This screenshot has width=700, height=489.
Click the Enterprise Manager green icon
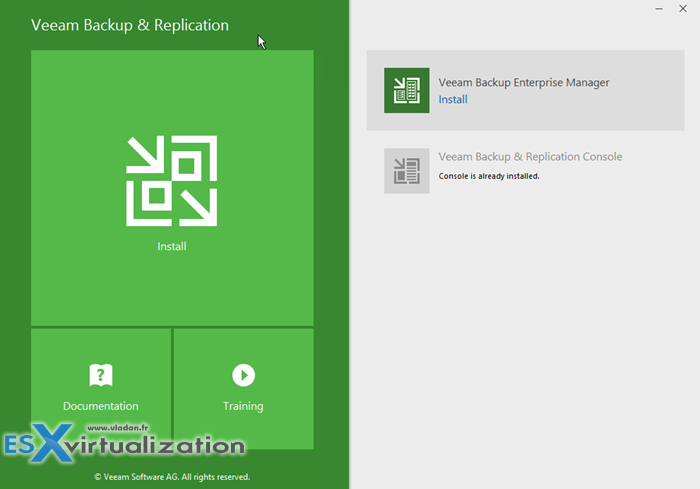tap(407, 90)
